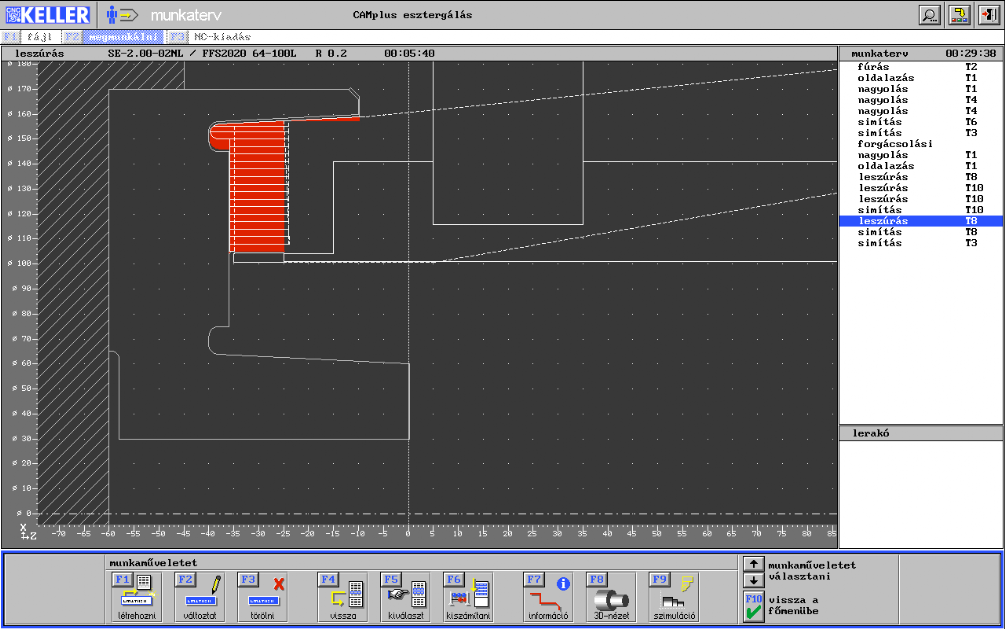Select the highlighted leszúrás T8 row

tap(921, 221)
